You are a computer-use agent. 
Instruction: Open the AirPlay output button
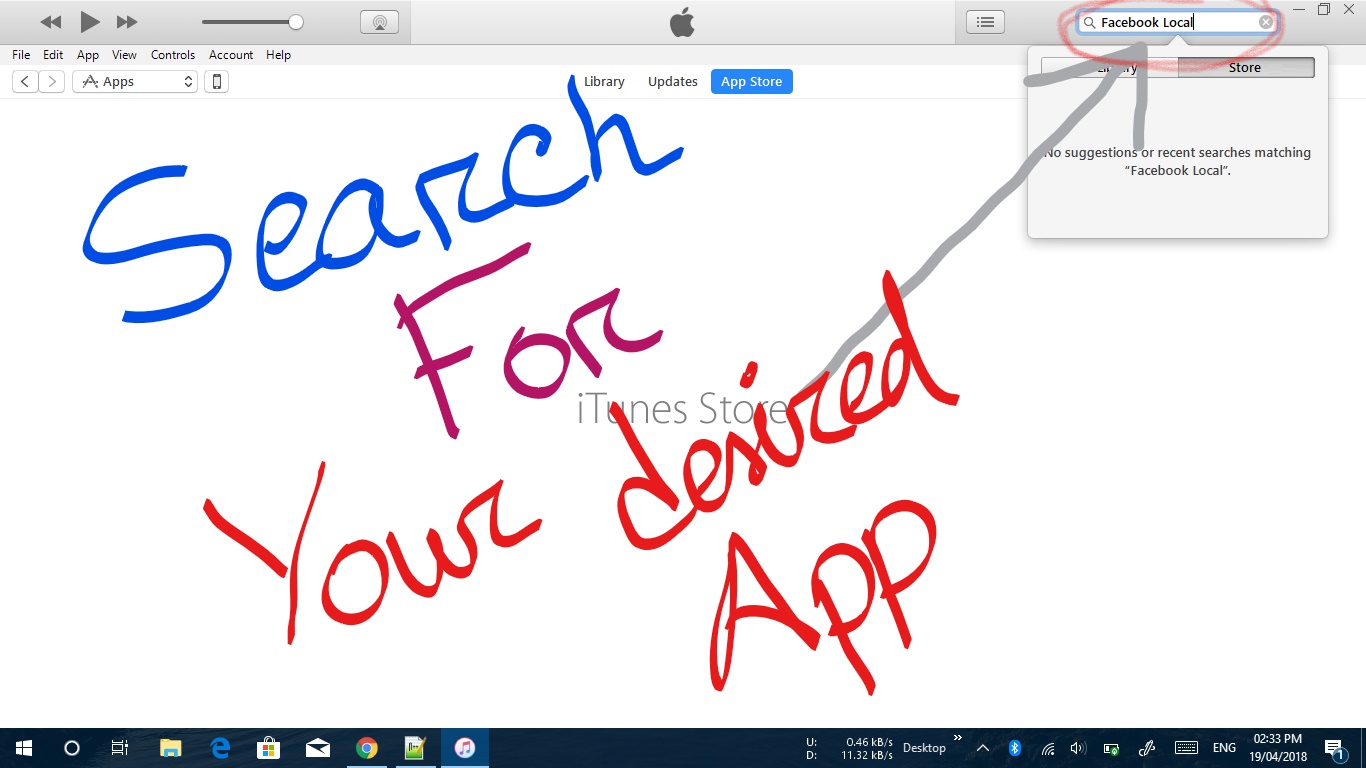click(x=379, y=22)
